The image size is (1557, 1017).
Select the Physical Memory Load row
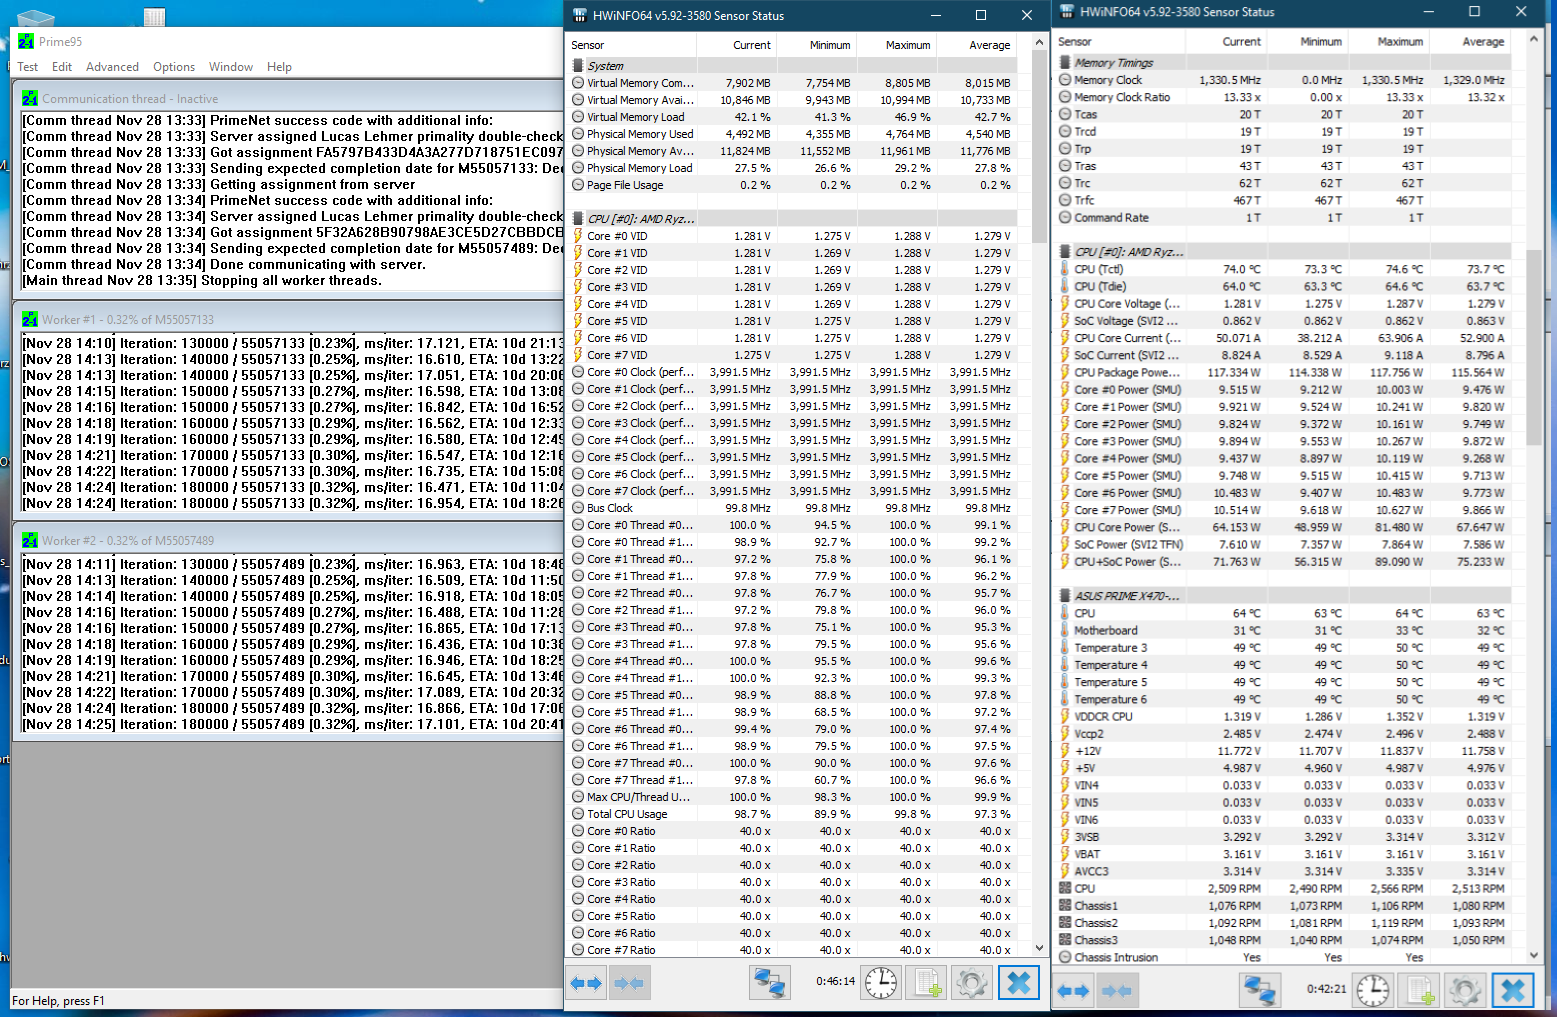point(792,168)
